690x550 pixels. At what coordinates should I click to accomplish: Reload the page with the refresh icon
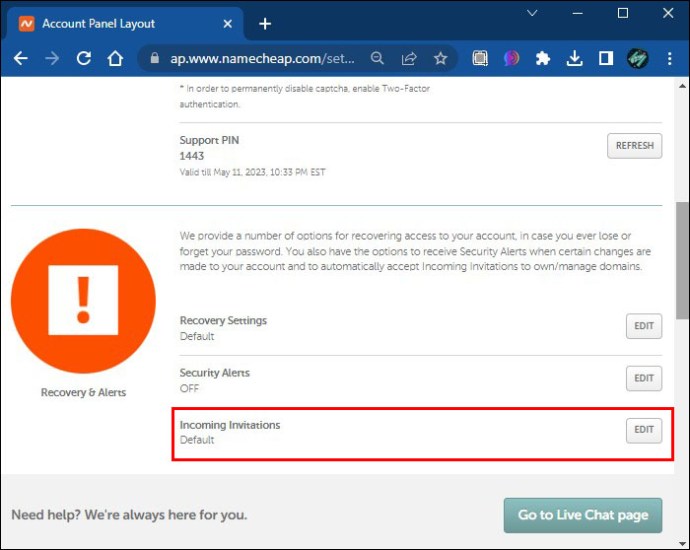[x=84, y=58]
